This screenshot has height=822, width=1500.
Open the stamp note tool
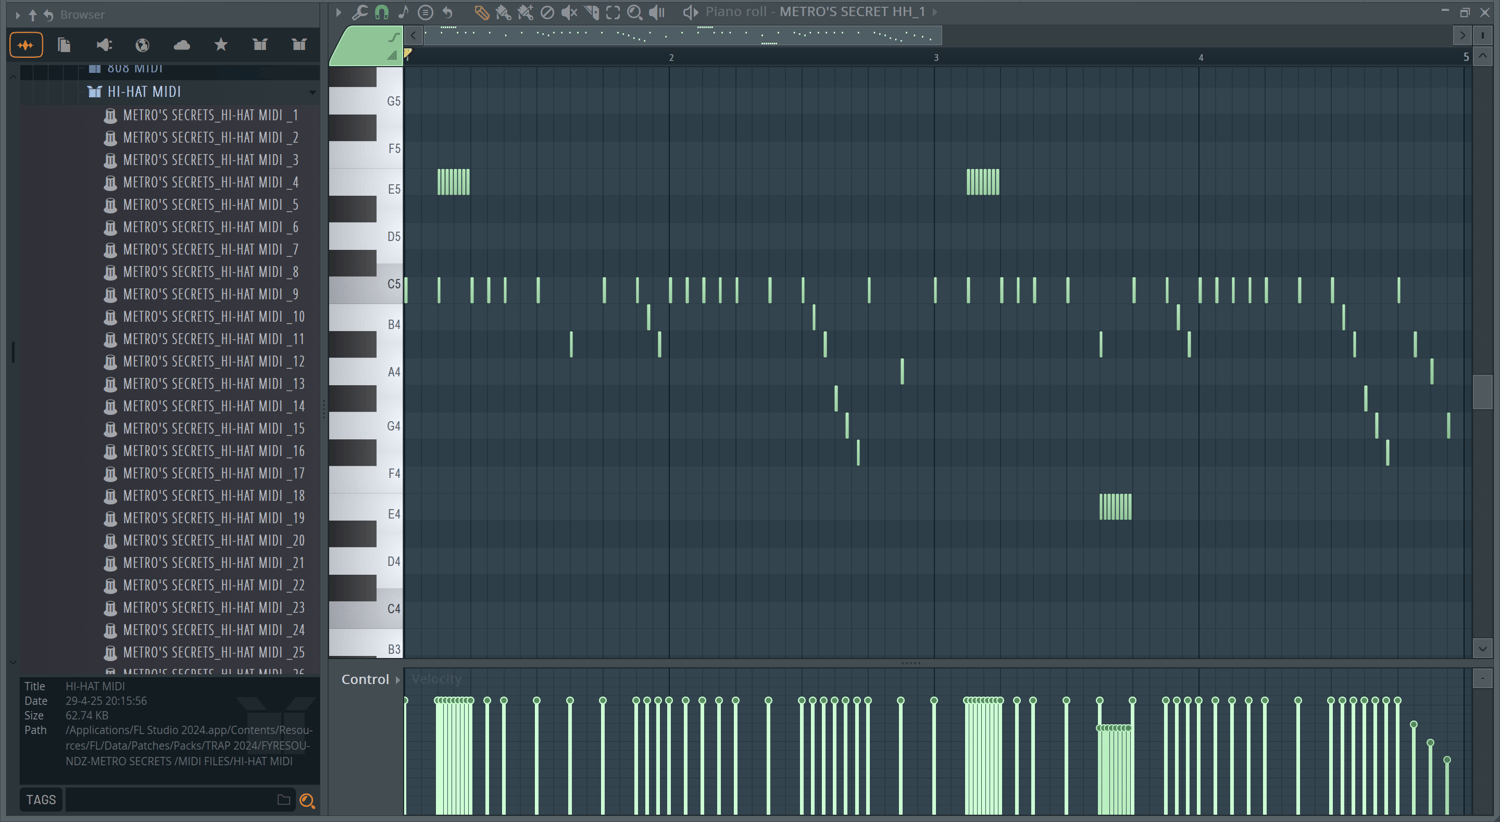point(403,13)
